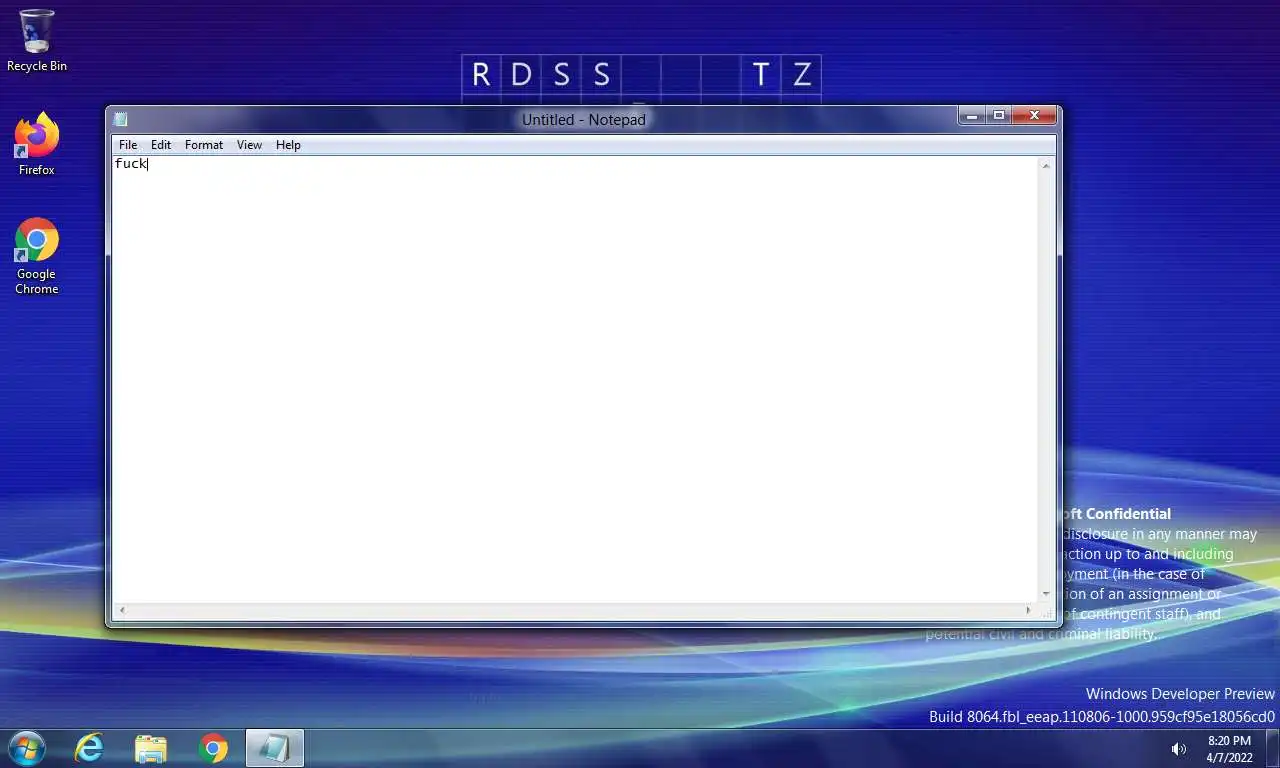Viewport: 1280px width, 768px height.
Task: Select the Google Chrome desktop shortcut
Action: coord(37,256)
